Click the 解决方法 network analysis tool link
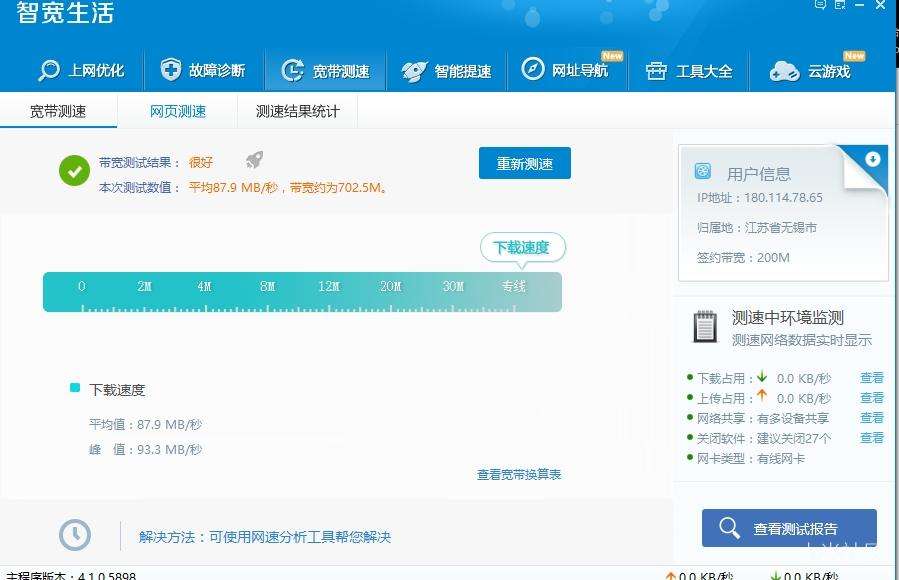 (265, 537)
